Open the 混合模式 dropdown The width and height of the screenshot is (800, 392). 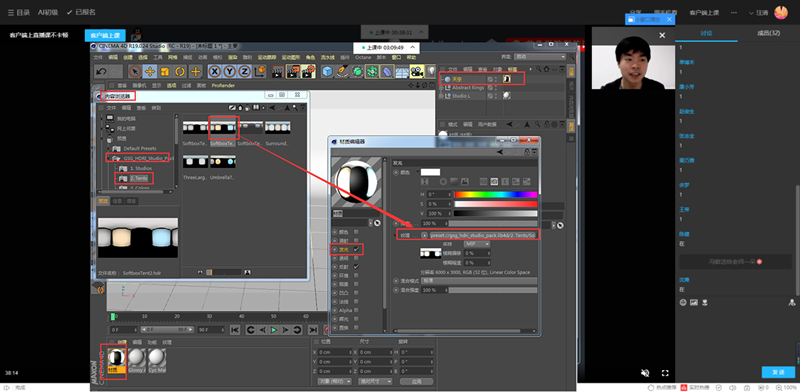click(x=479, y=281)
